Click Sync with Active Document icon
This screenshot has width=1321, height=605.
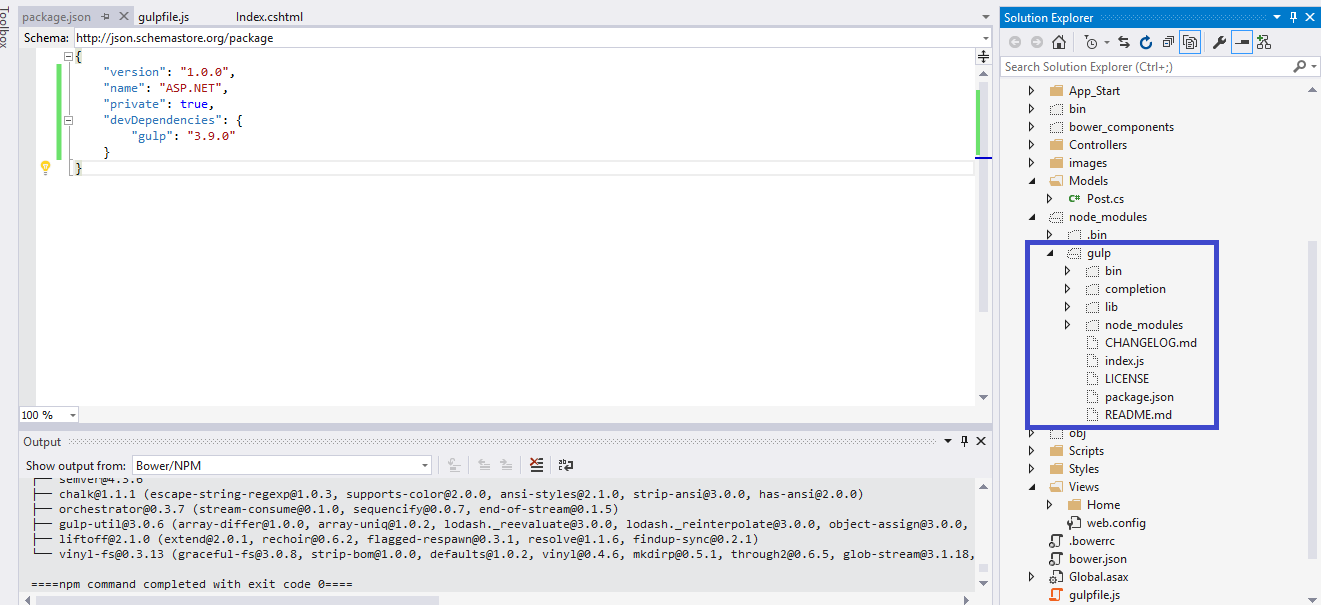click(x=1124, y=42)
